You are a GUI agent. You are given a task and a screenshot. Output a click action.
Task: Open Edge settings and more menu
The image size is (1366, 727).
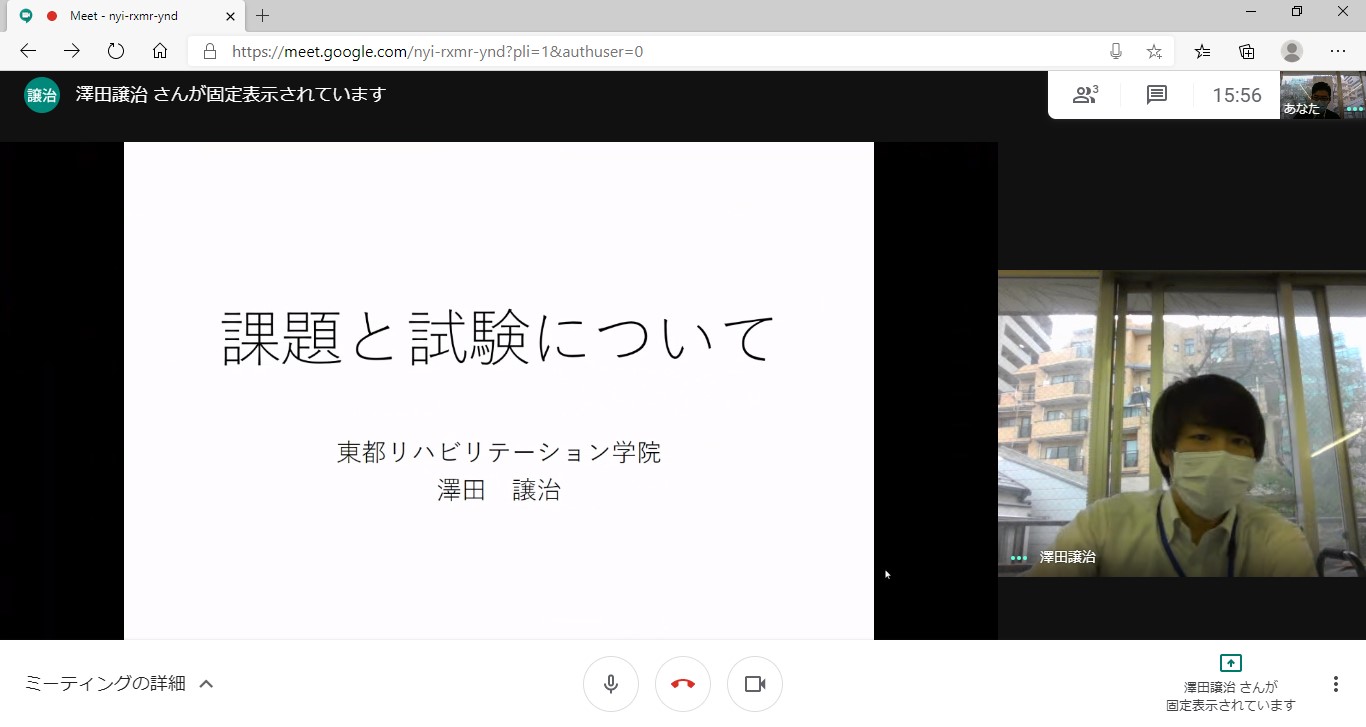pyautogui.click(x=1338, y=51)
